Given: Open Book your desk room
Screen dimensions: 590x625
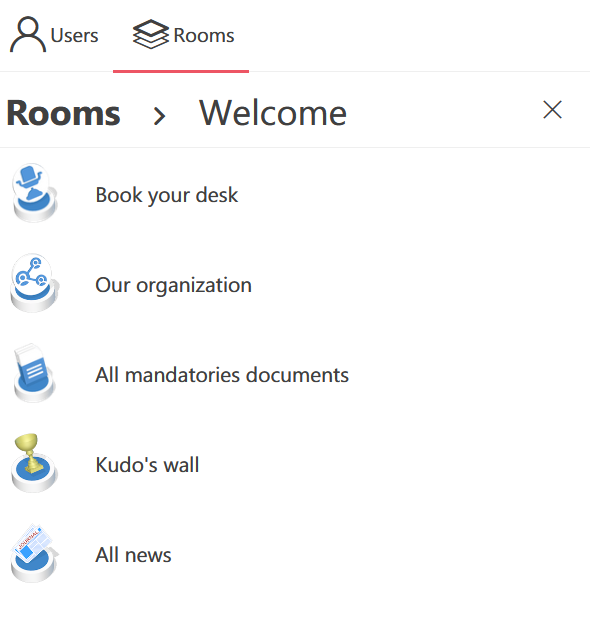Looking at the screenshot, I should [x=295, y=193].
